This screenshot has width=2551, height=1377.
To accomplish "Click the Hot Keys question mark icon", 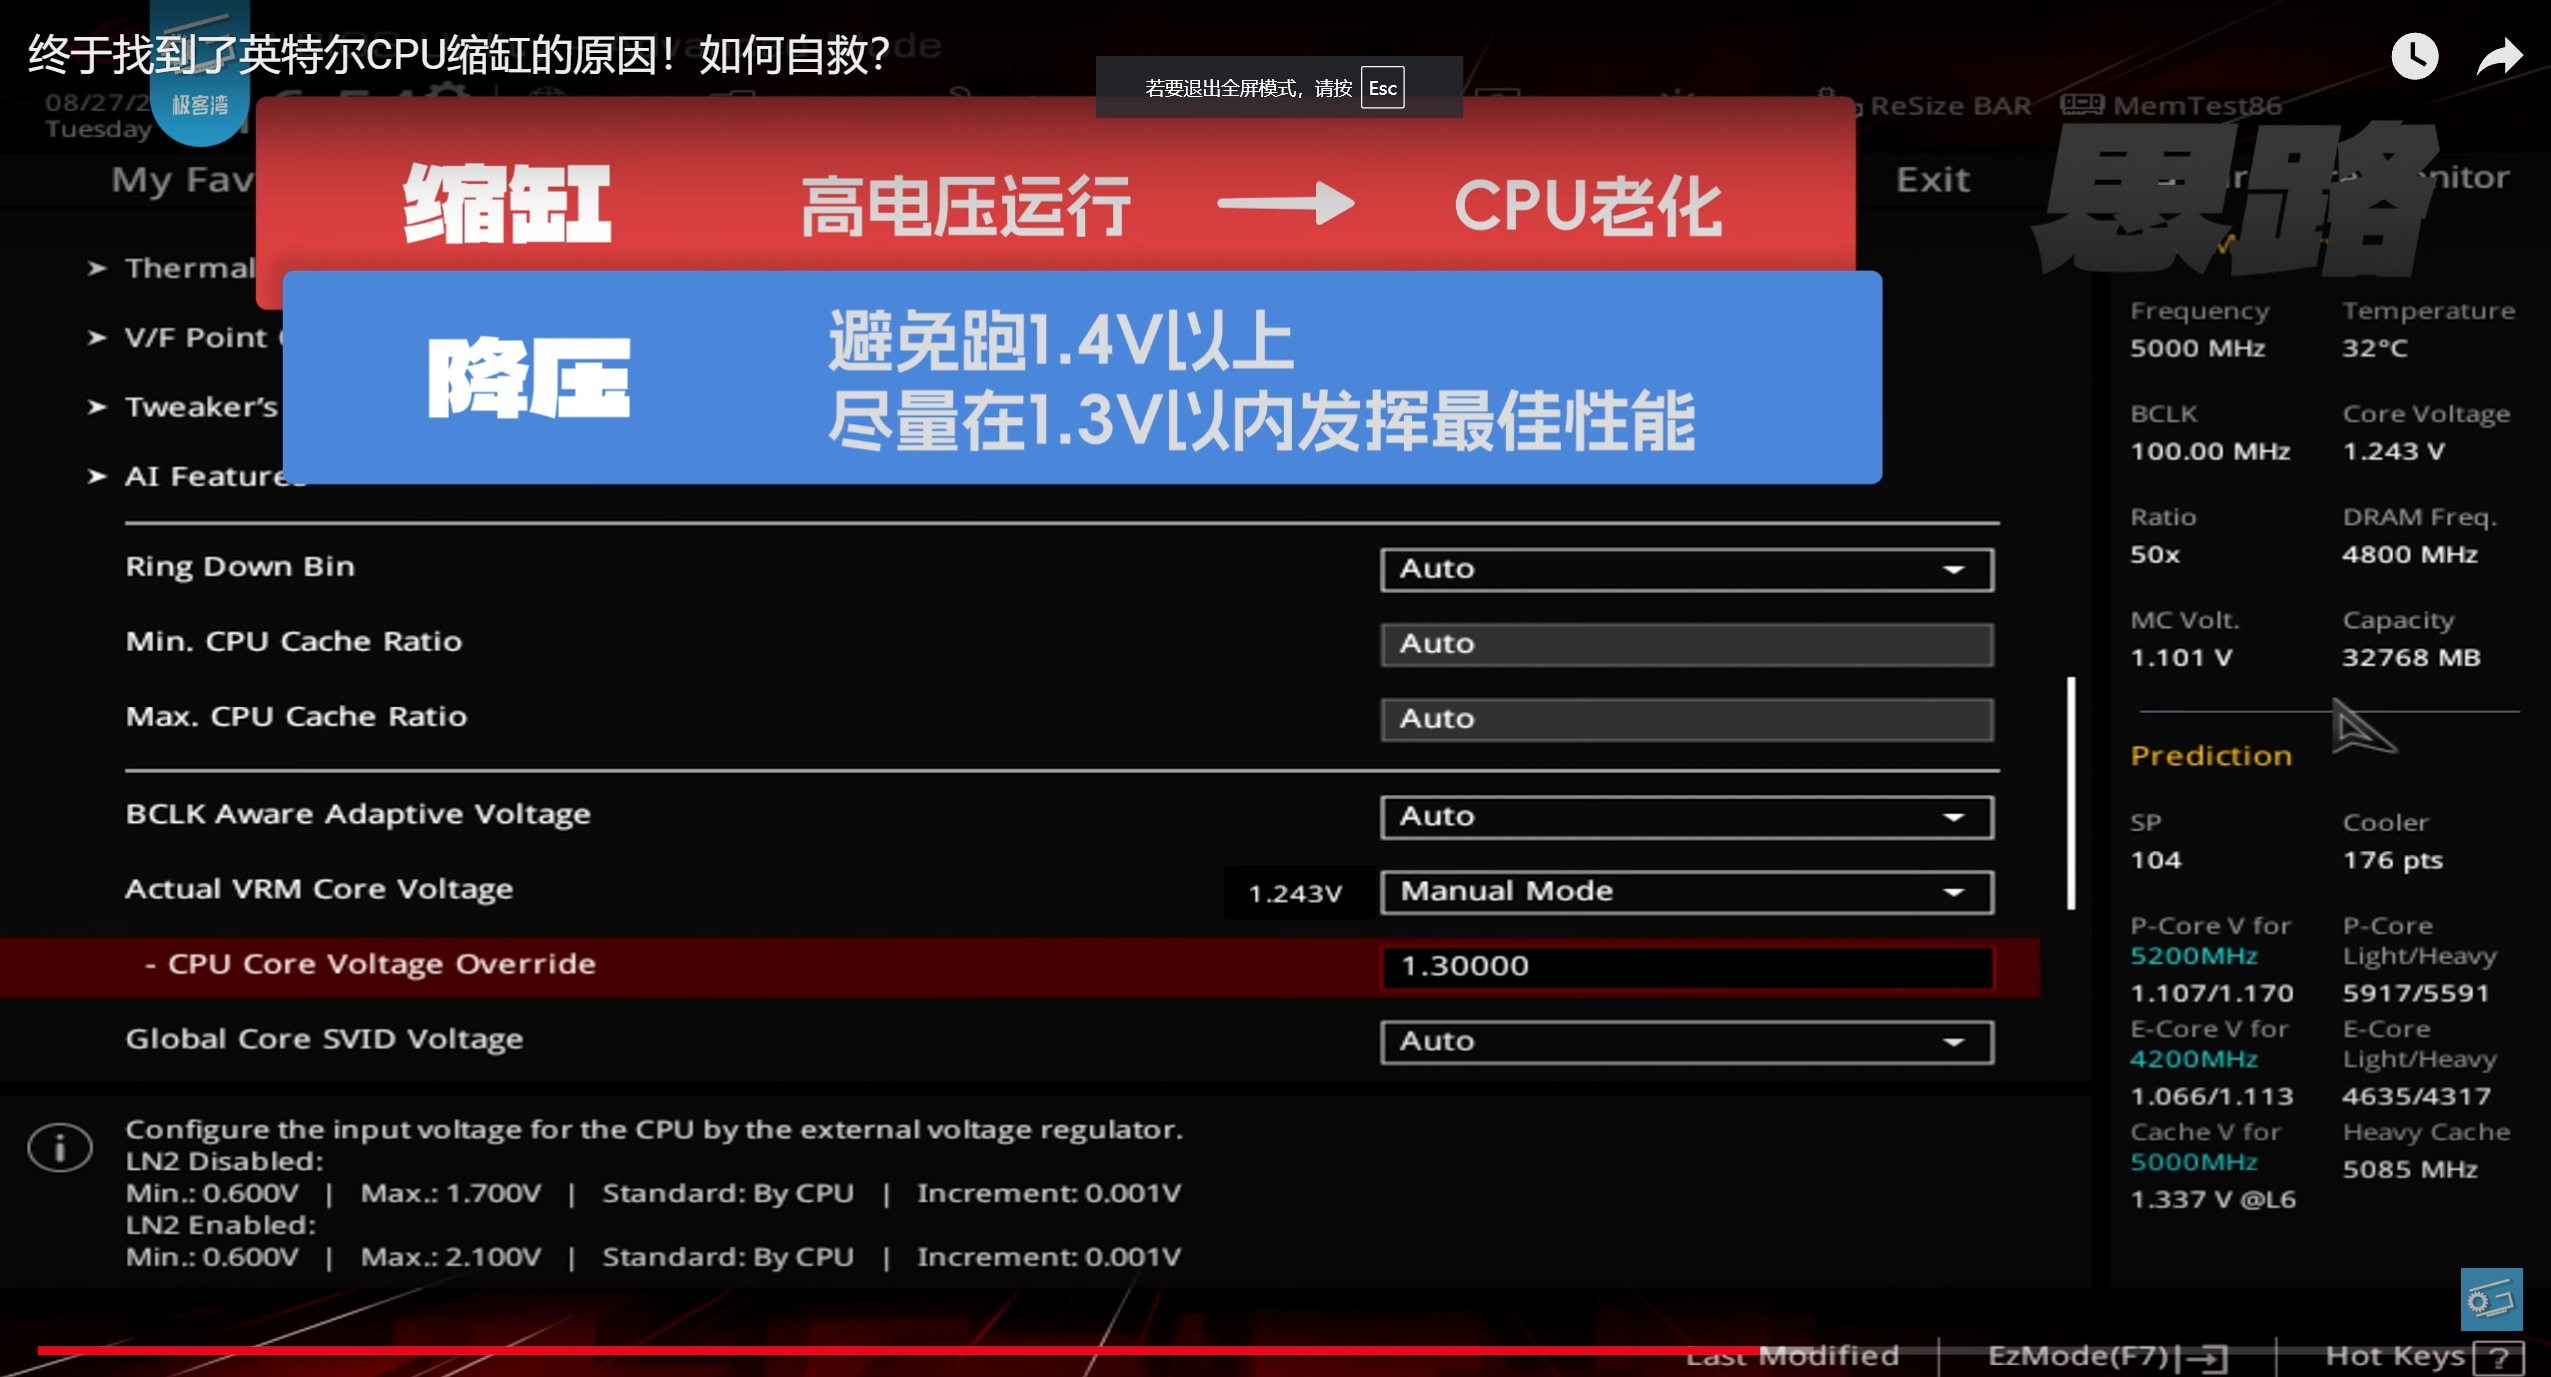I will tap(2498, 1358).
